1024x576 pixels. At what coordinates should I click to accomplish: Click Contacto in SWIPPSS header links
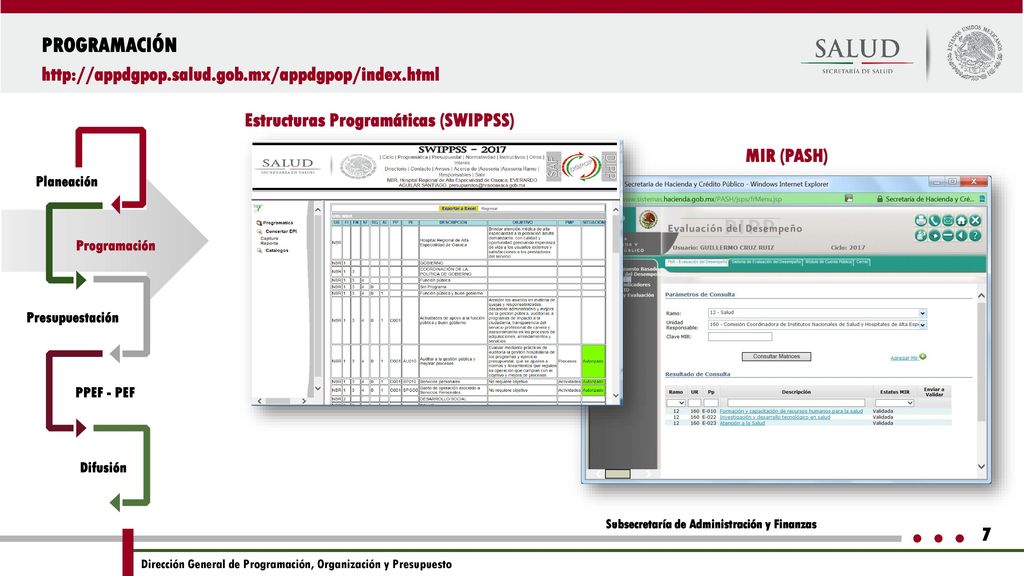(x=421, y=168)
